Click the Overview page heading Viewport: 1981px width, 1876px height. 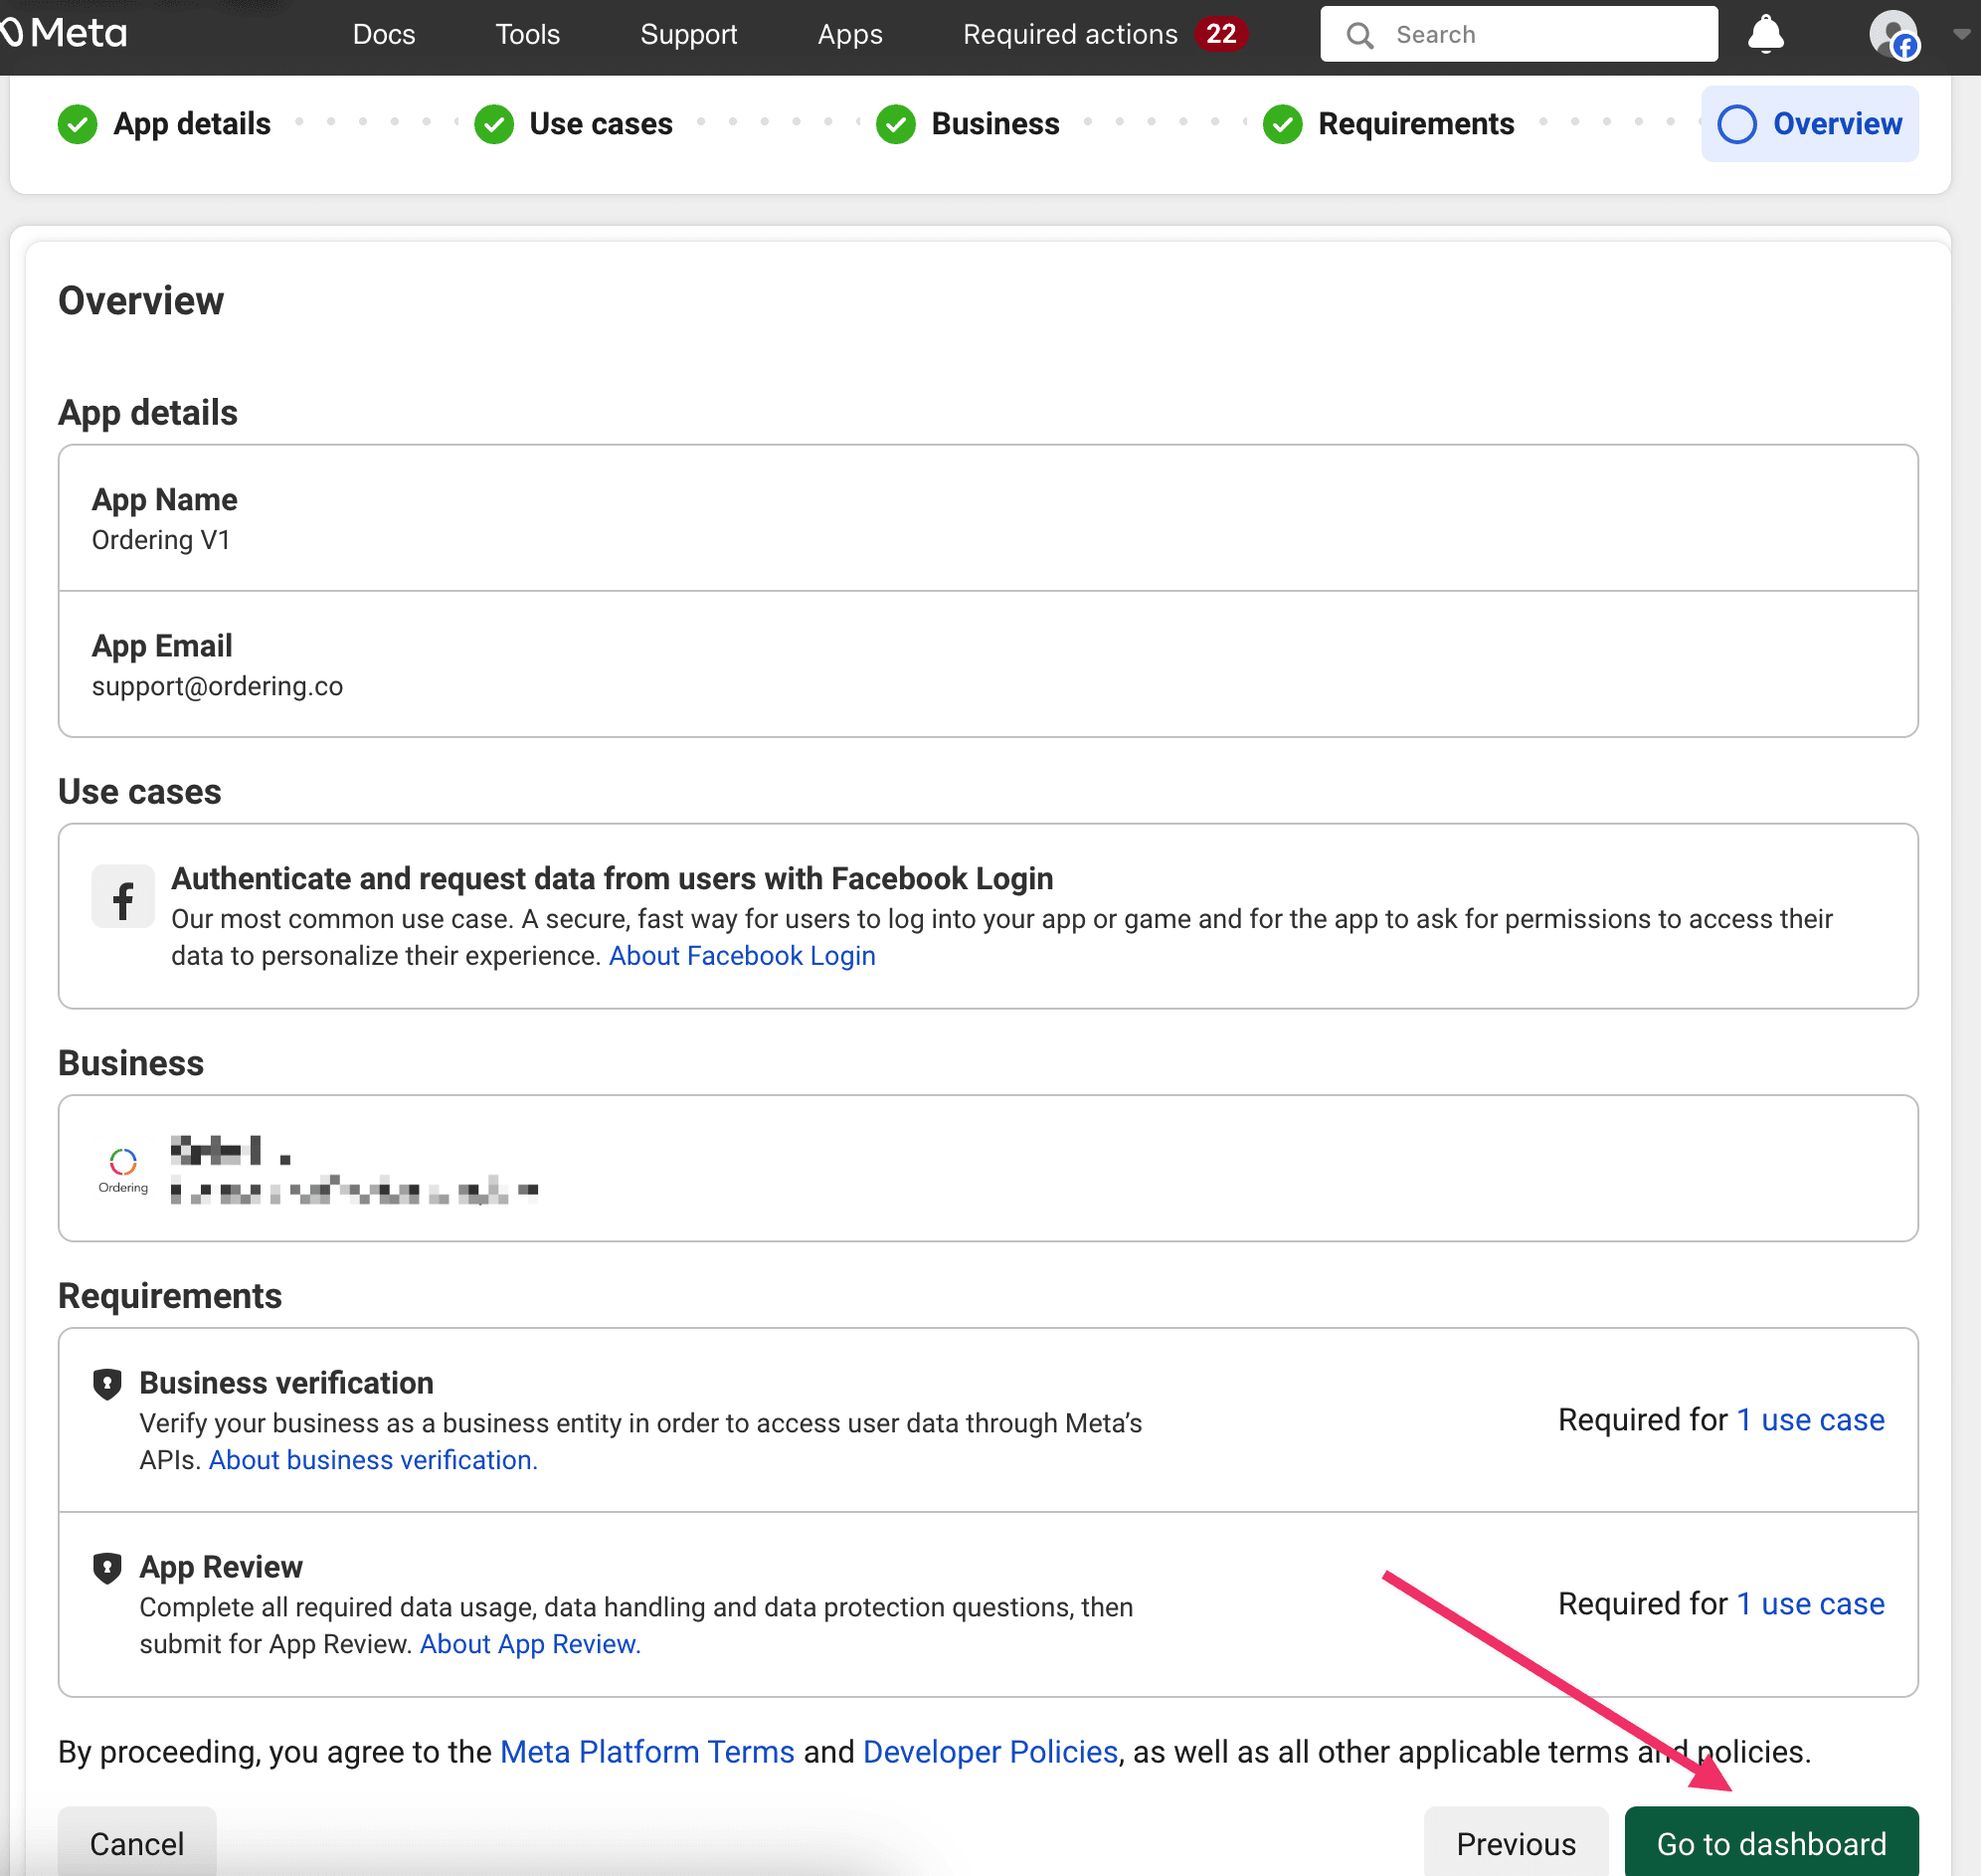coord(141,301)
